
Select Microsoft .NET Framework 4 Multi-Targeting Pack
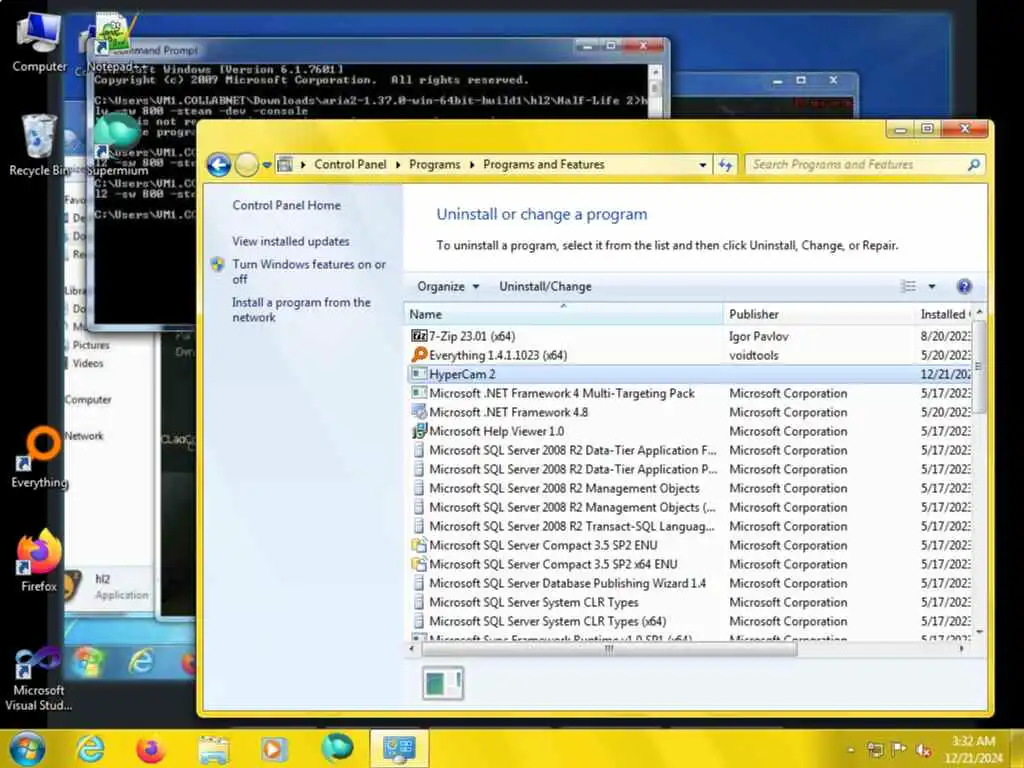tap(689, 393)
